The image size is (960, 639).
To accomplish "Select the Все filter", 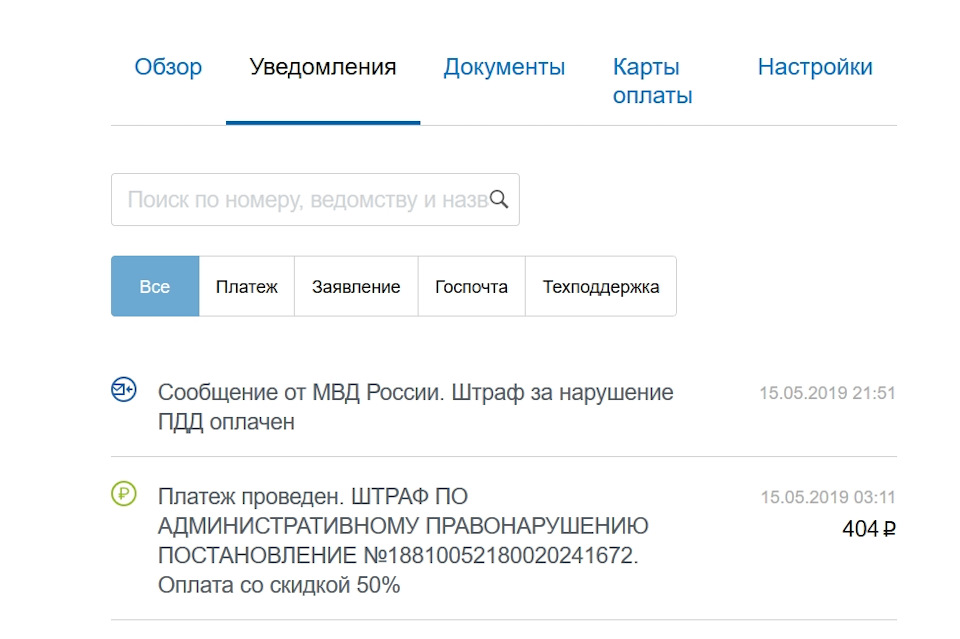I will pos(154,286).
